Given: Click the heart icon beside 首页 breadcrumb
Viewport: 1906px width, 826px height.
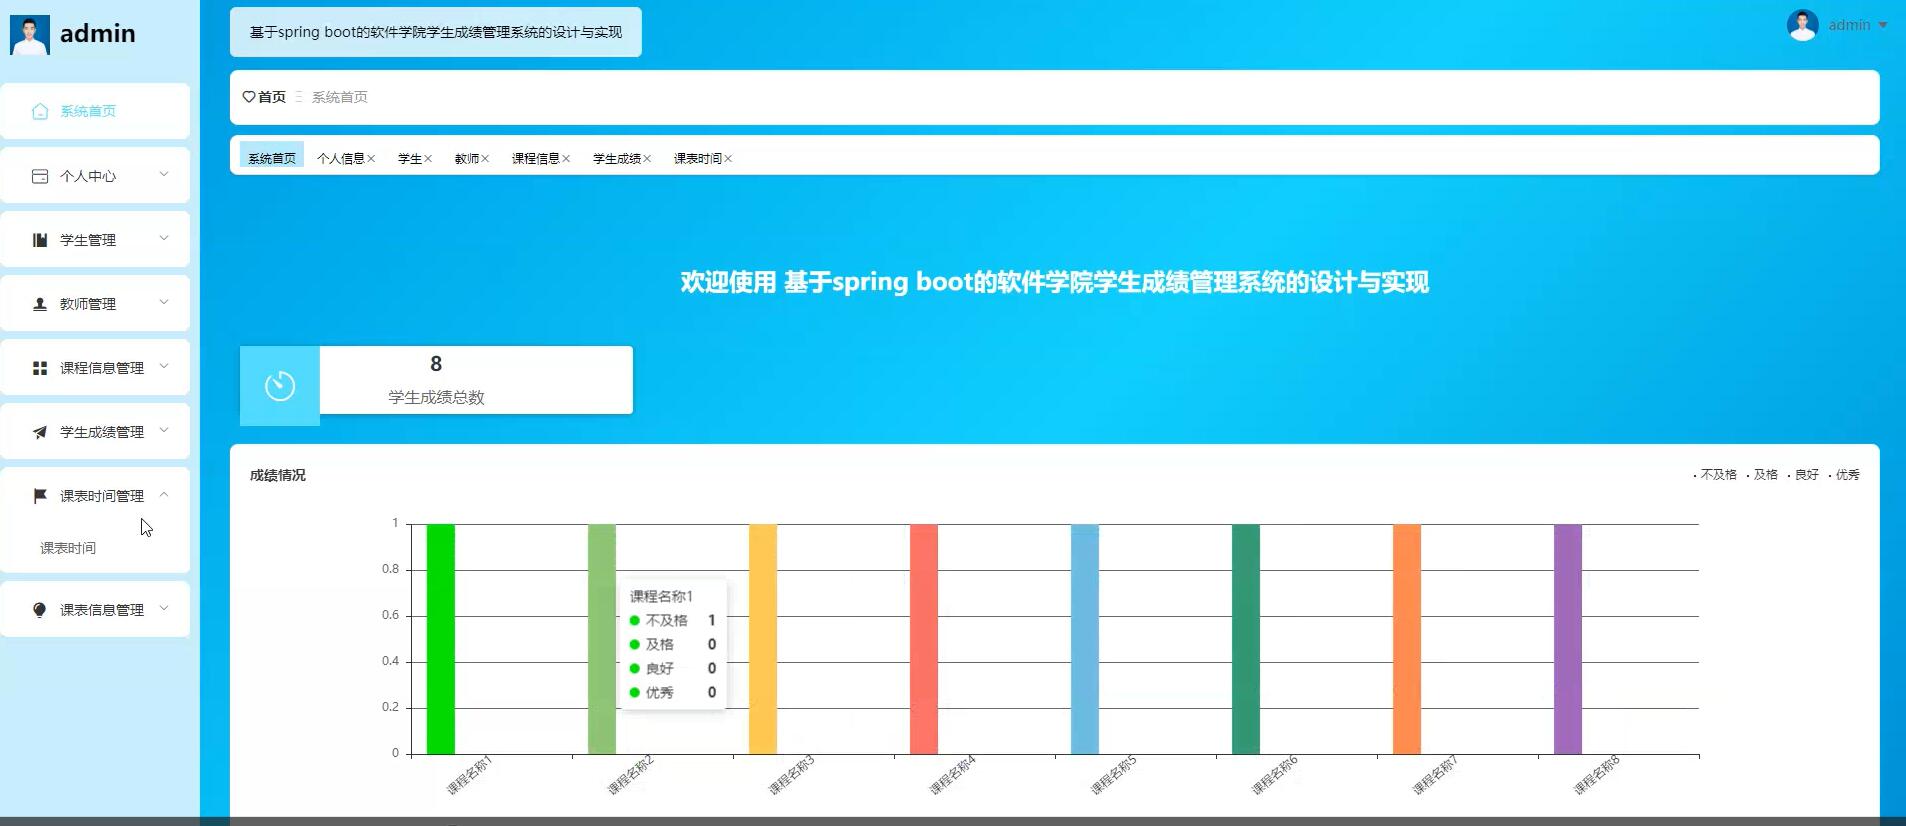Looking at the screenshot, I should pos(249,97).
